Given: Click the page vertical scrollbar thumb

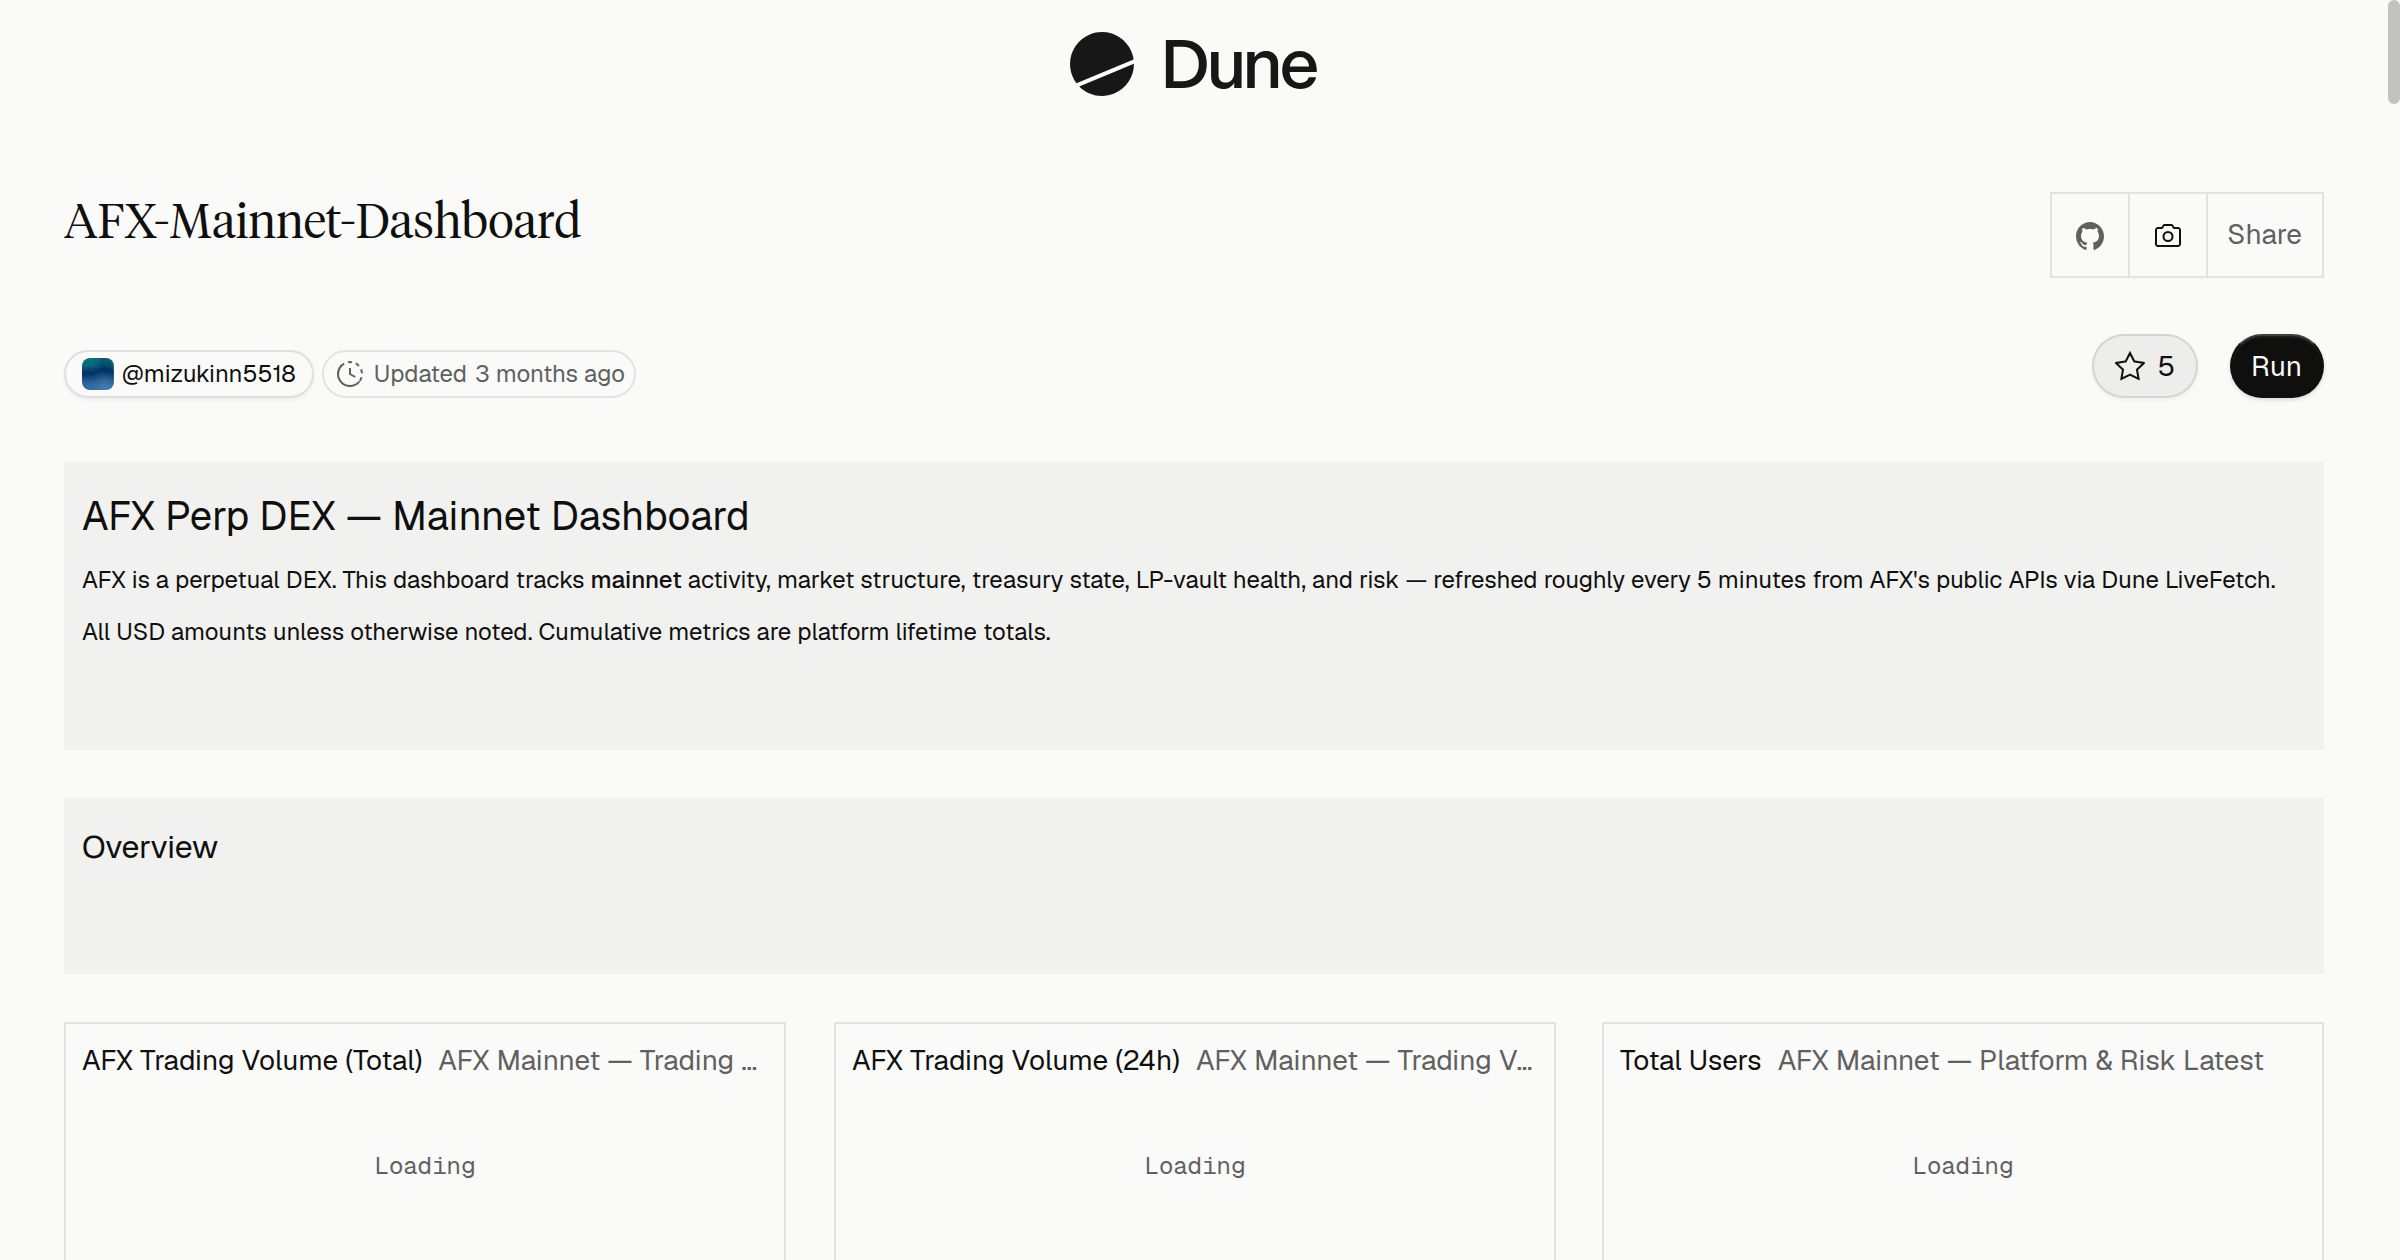Looking at the screenshot, I should [2393, 52].
